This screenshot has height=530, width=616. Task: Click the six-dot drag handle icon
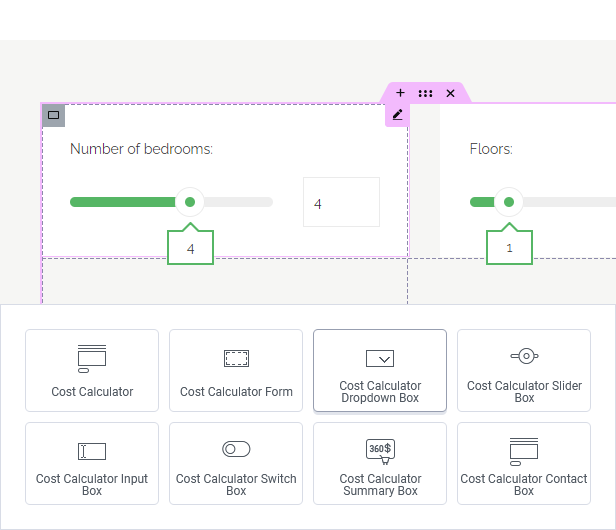(425, 93)
